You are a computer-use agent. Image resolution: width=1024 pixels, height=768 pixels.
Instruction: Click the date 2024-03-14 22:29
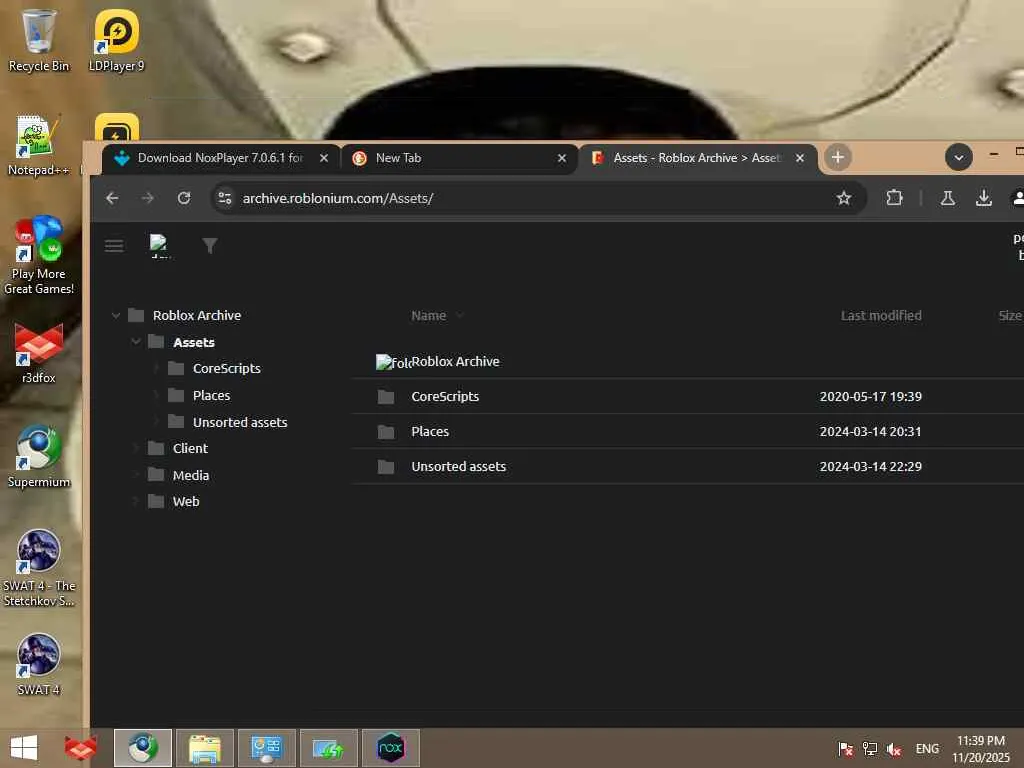point(871,466)
